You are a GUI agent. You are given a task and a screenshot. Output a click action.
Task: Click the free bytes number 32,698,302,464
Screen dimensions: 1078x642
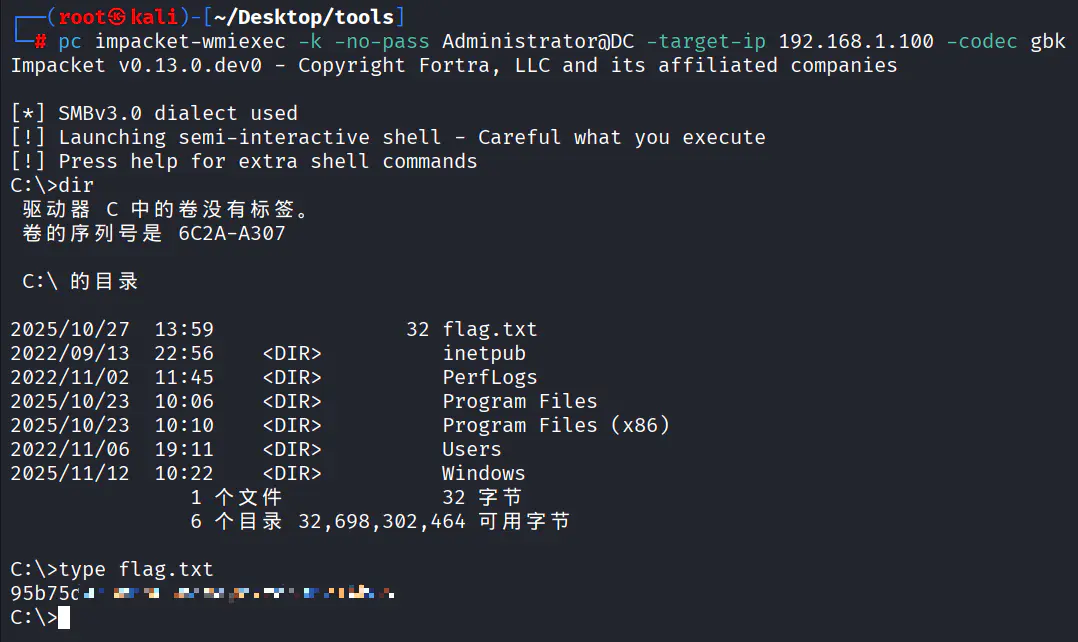click(x=382, y=521)
